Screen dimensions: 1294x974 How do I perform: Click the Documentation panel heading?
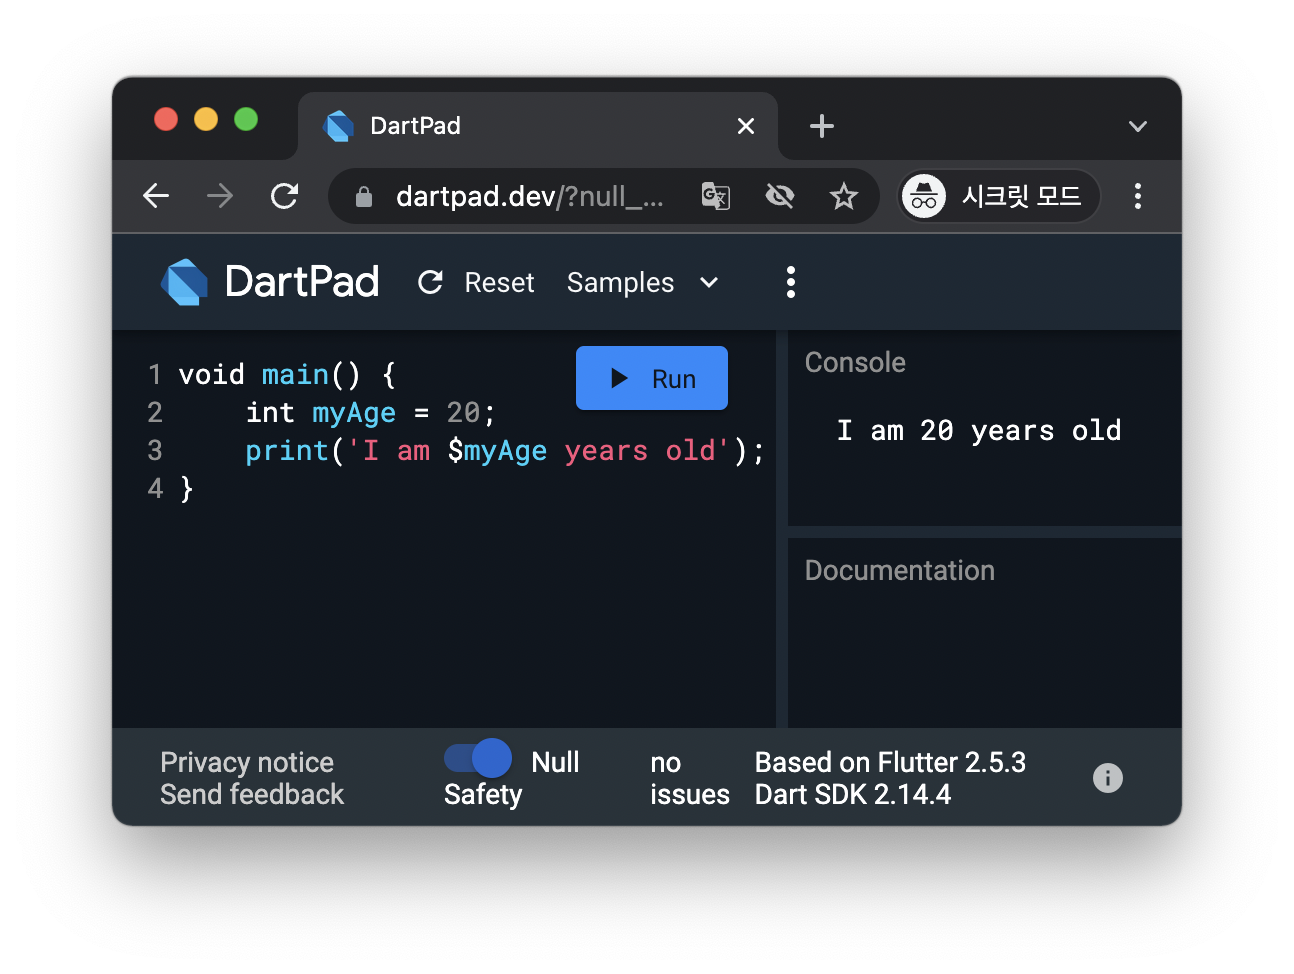tap(899, 570)
